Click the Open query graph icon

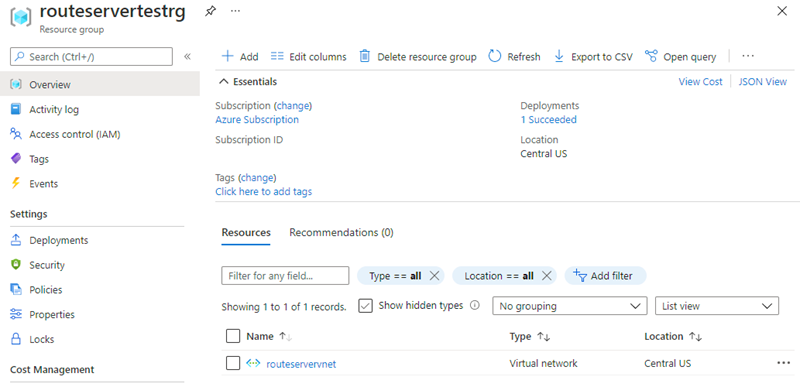point(651,56)
